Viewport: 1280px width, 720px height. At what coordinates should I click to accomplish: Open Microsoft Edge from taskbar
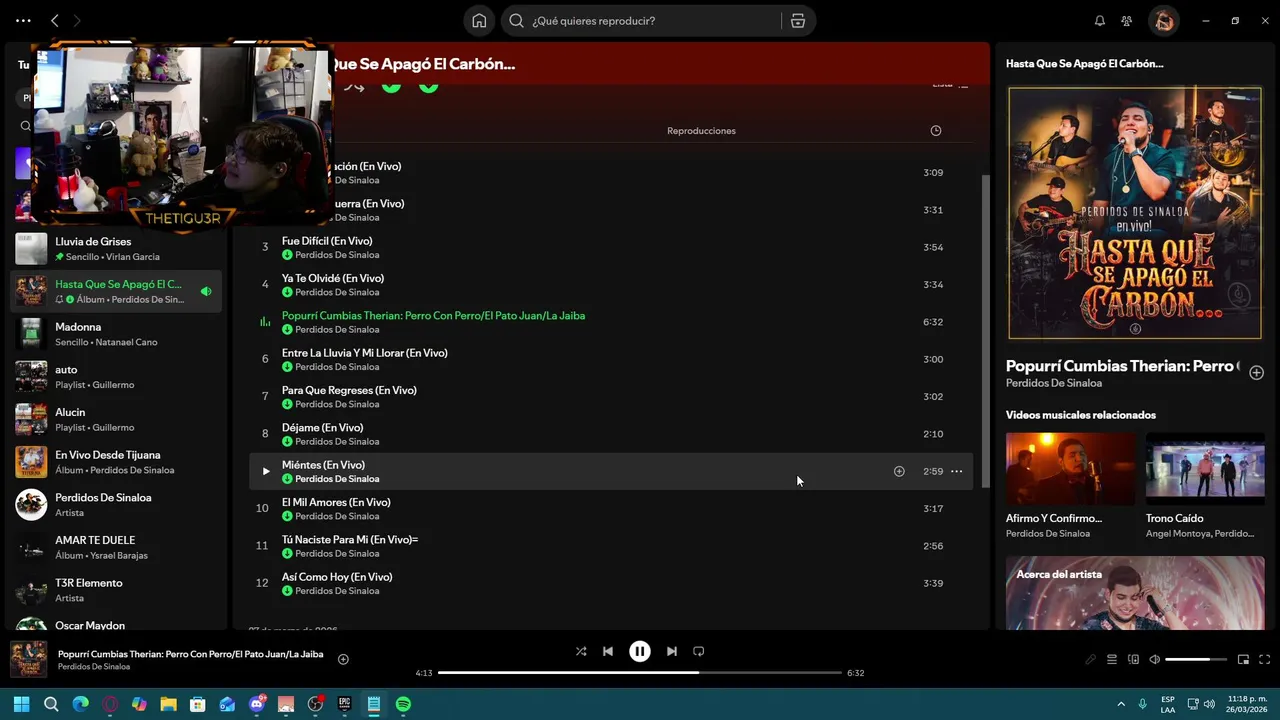tap(81, 704)
